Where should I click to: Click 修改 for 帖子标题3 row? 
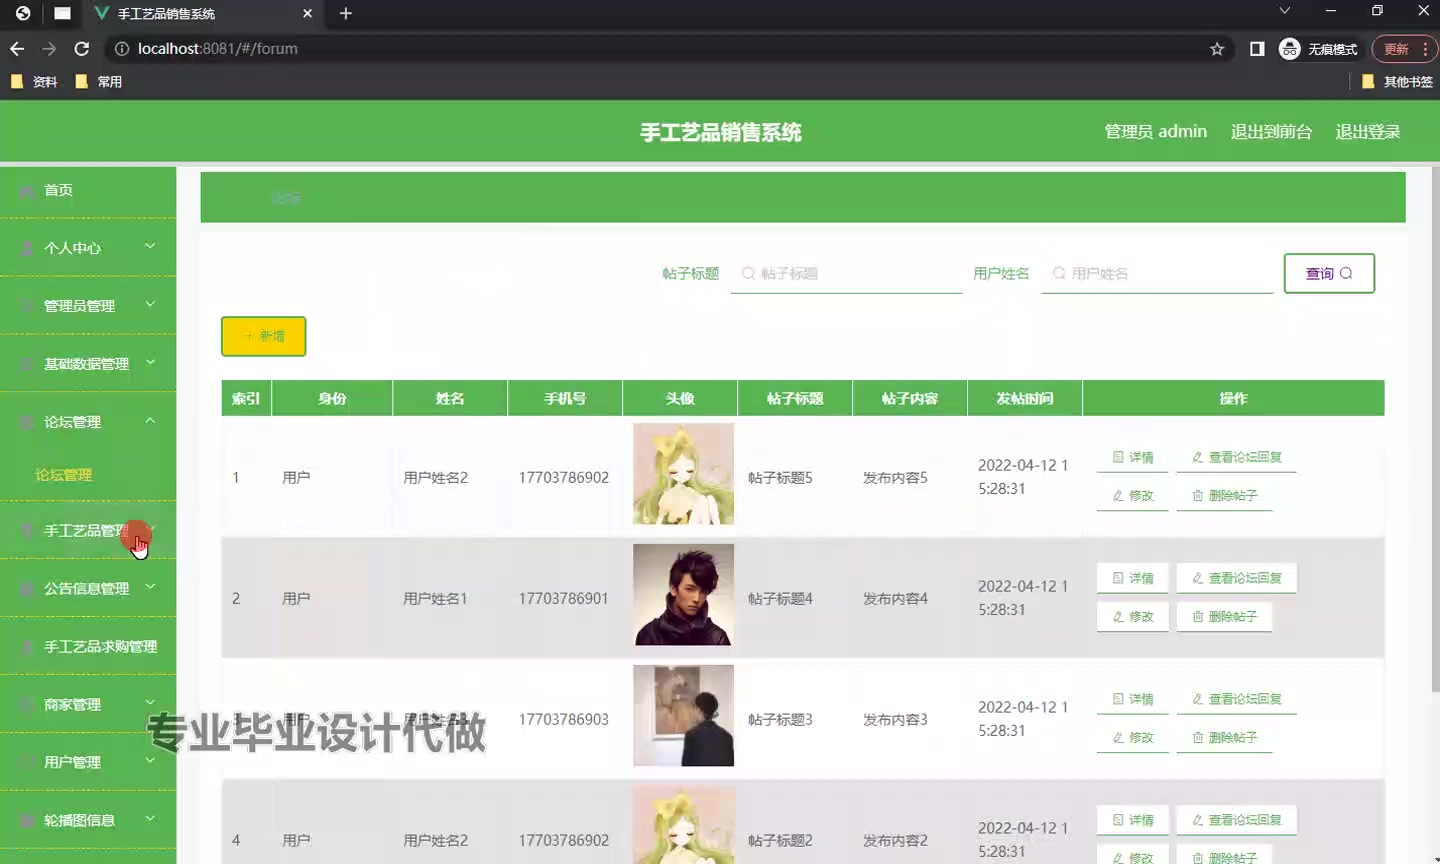coord(1133,737)
